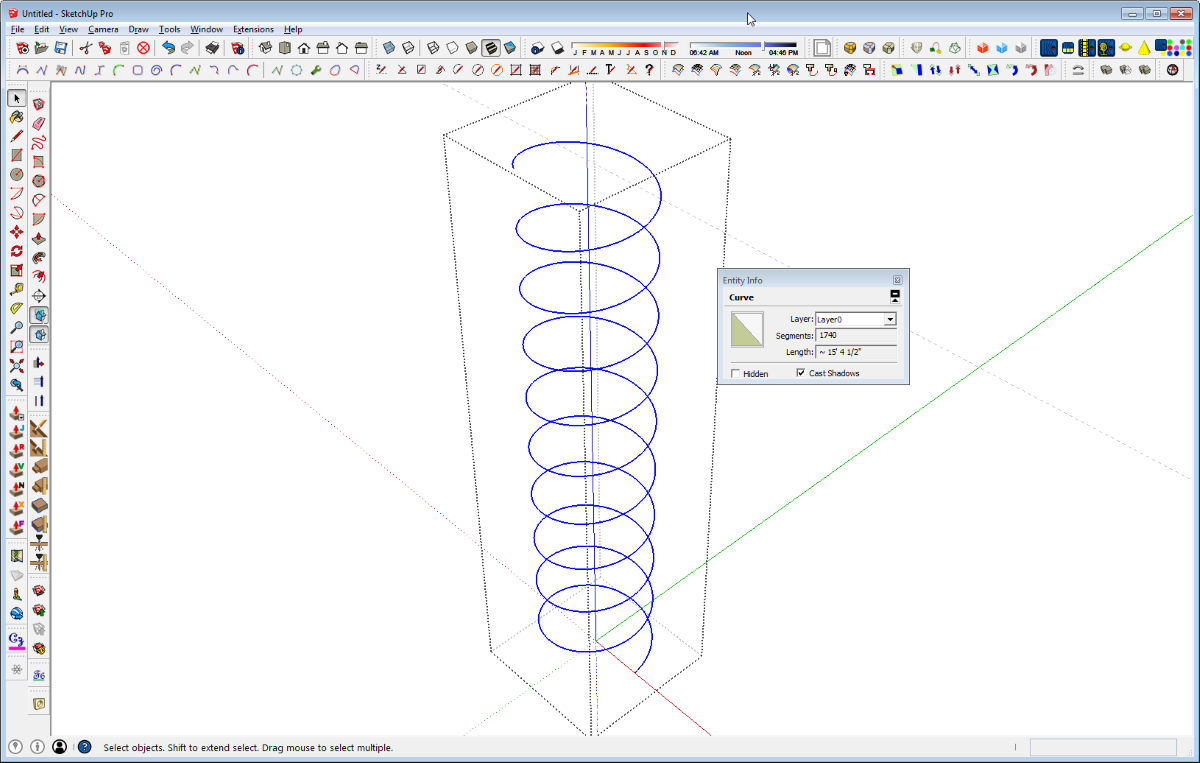1200x763 pixels.
Task: Open the Extensions menu
Action: click(x=253, y=29)
